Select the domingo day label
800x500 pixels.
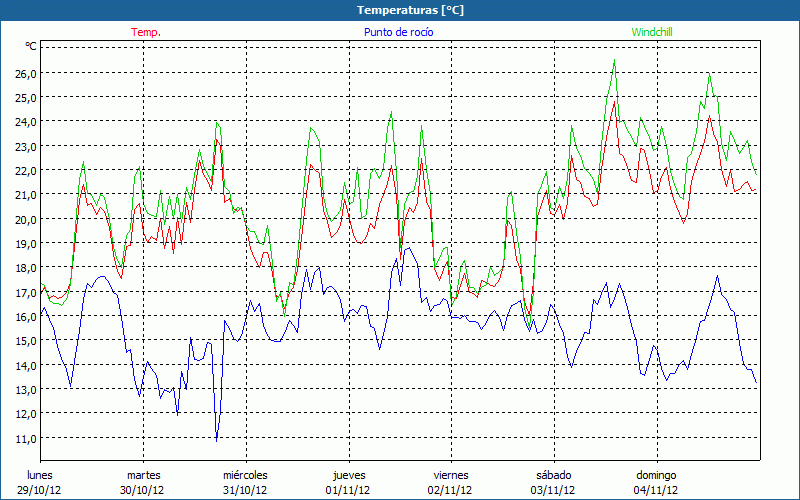click(x=656, y=475)
